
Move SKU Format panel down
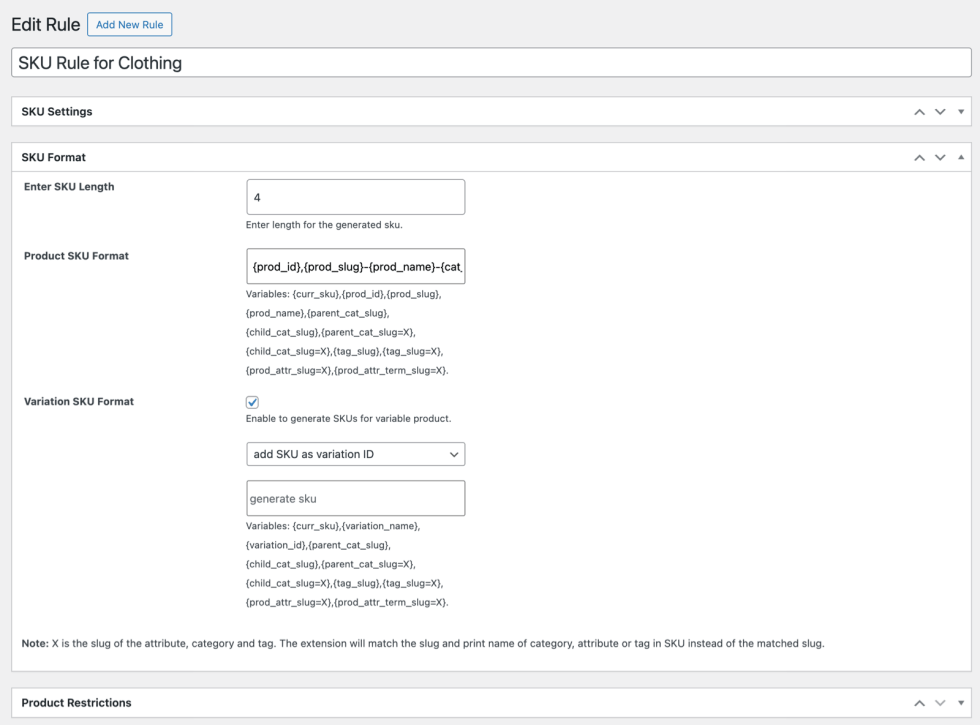(940, 158)
